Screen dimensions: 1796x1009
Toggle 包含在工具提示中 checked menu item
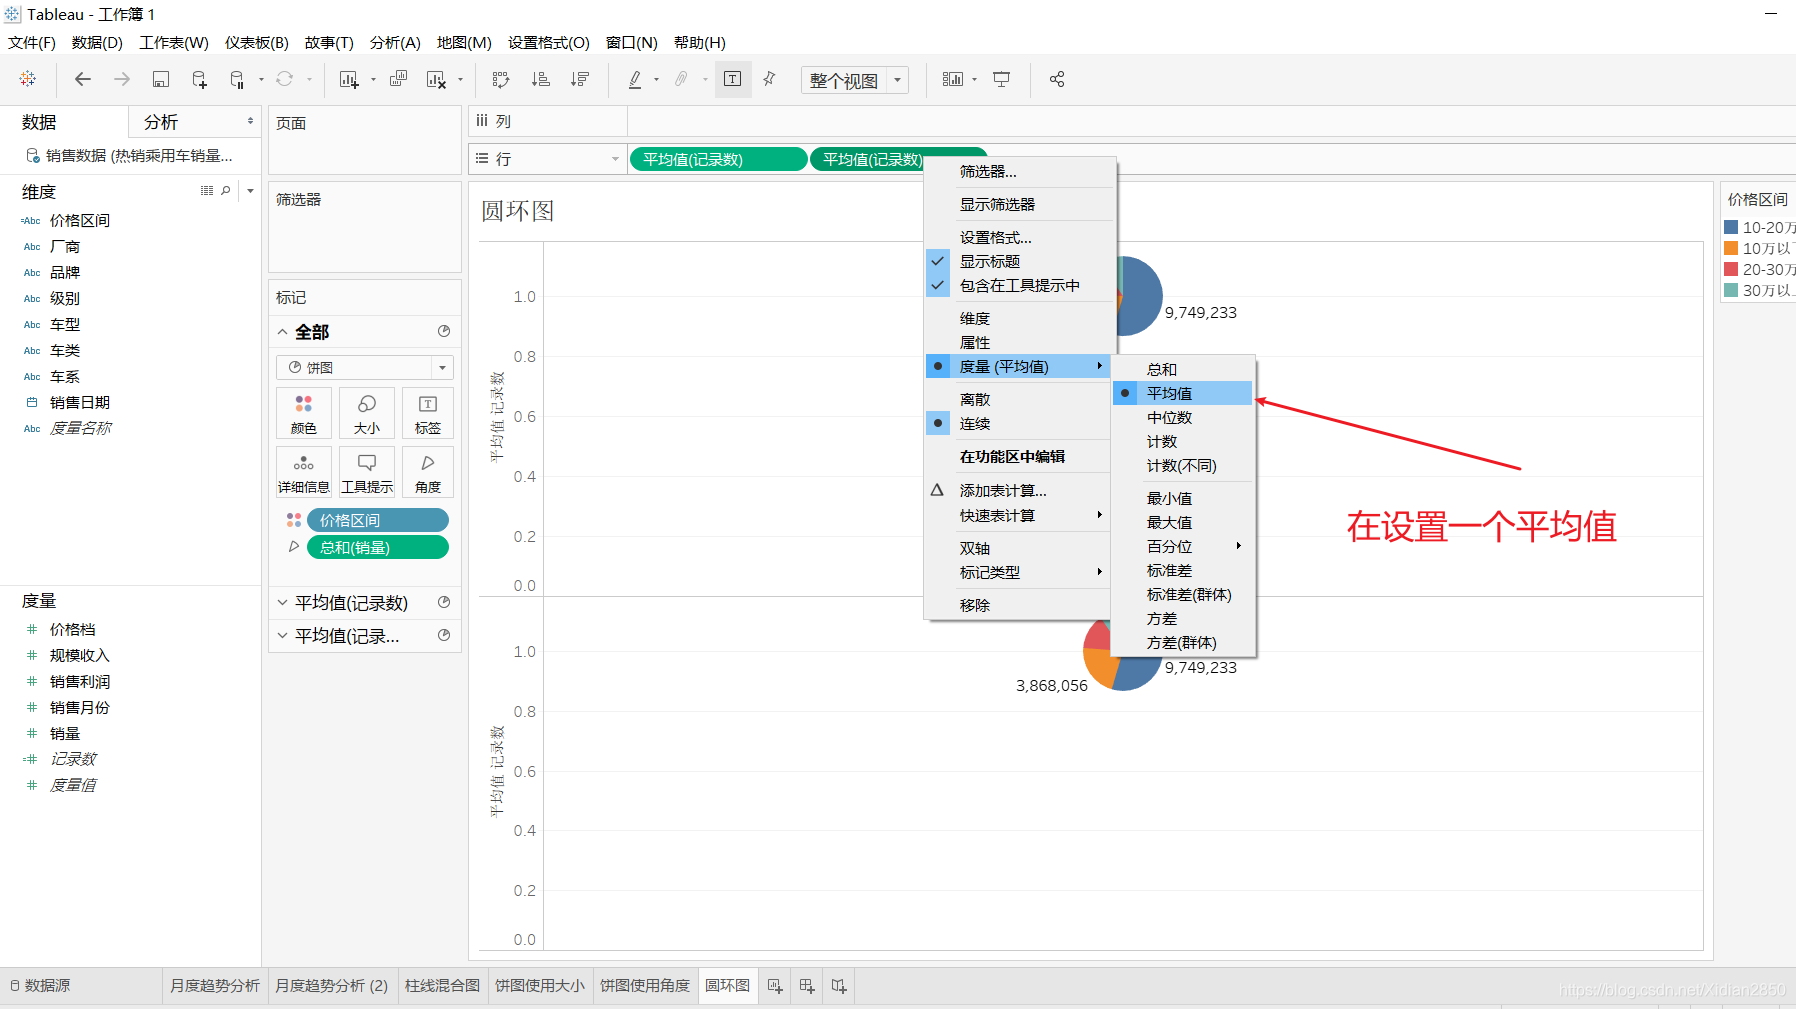[1019, 286]
